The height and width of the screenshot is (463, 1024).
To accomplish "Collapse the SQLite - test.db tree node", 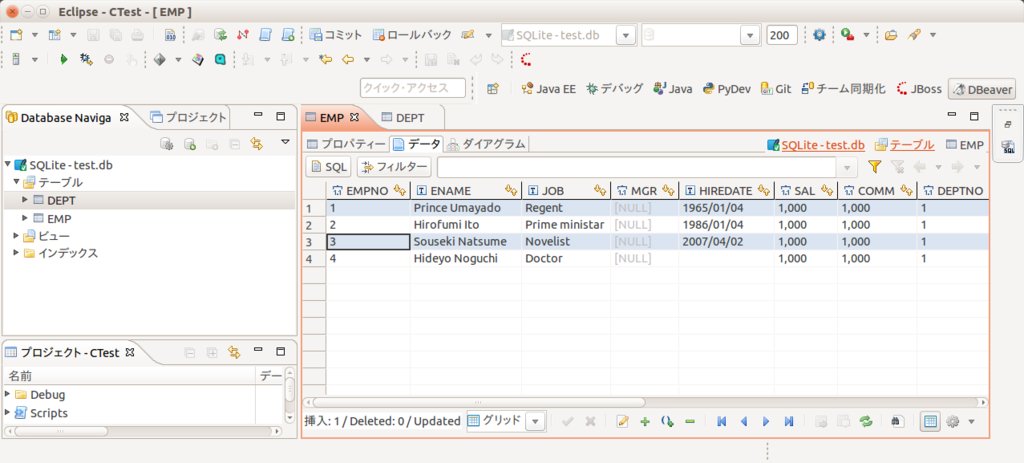I will pos(8,165).
